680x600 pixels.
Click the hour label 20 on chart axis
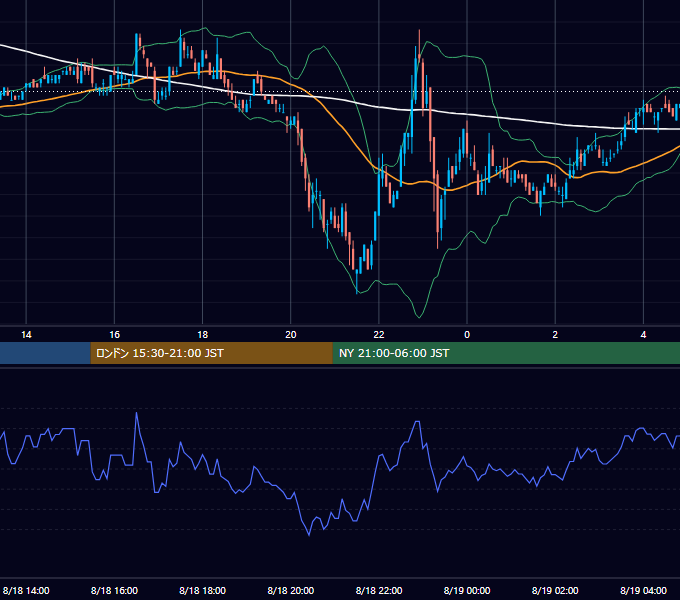[x=291, y=335]
